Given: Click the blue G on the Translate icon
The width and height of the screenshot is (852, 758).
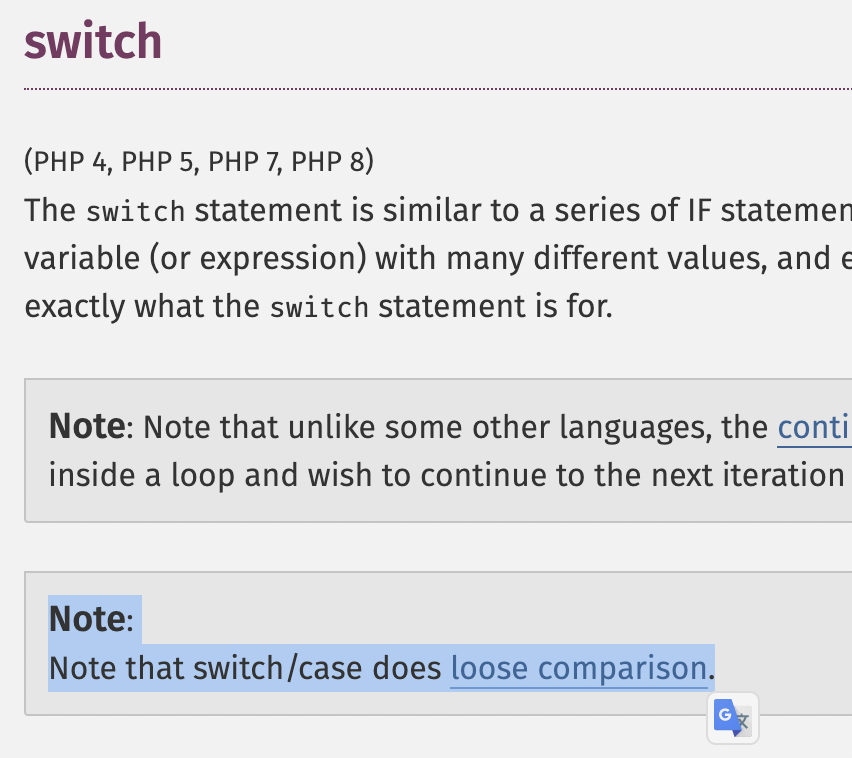Looking at the screenshot, I should coord(723,712).
